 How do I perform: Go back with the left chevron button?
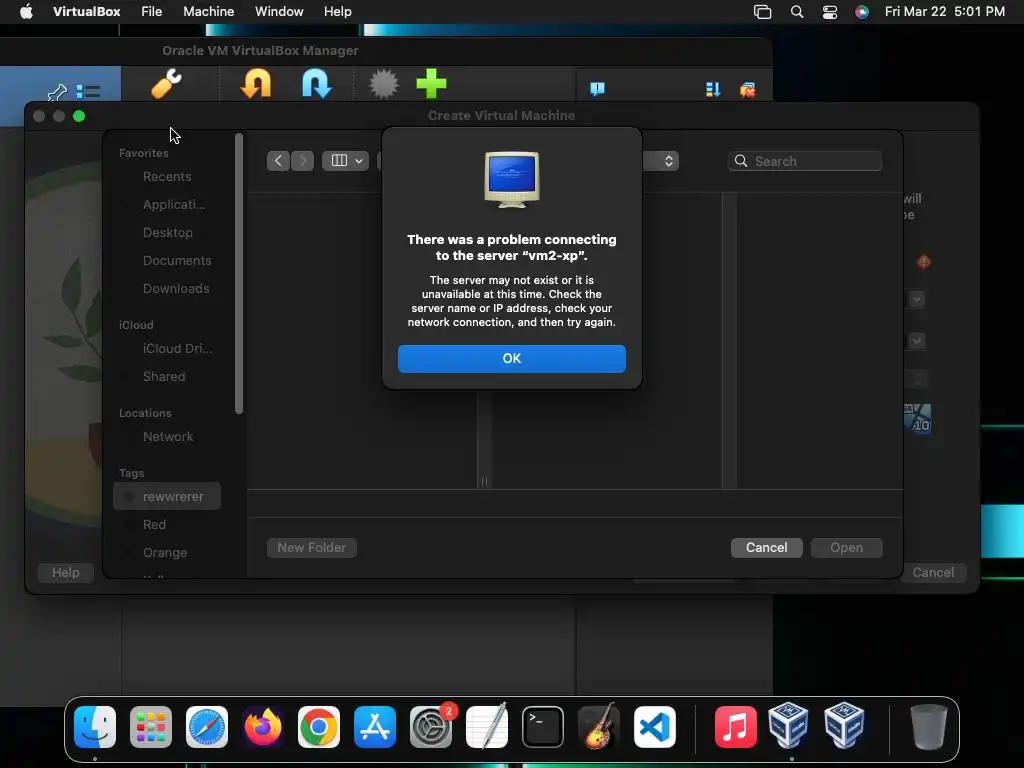[278, 161]
